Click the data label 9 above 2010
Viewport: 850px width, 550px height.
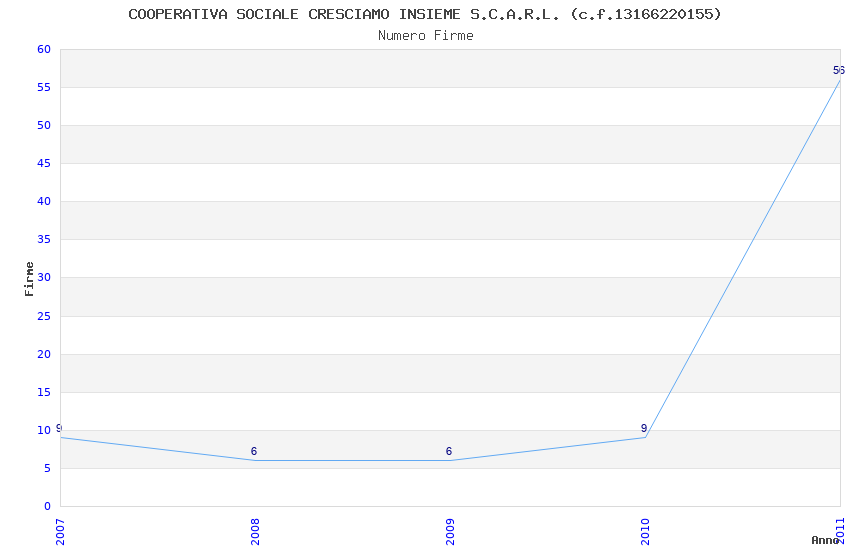[644, 428]
